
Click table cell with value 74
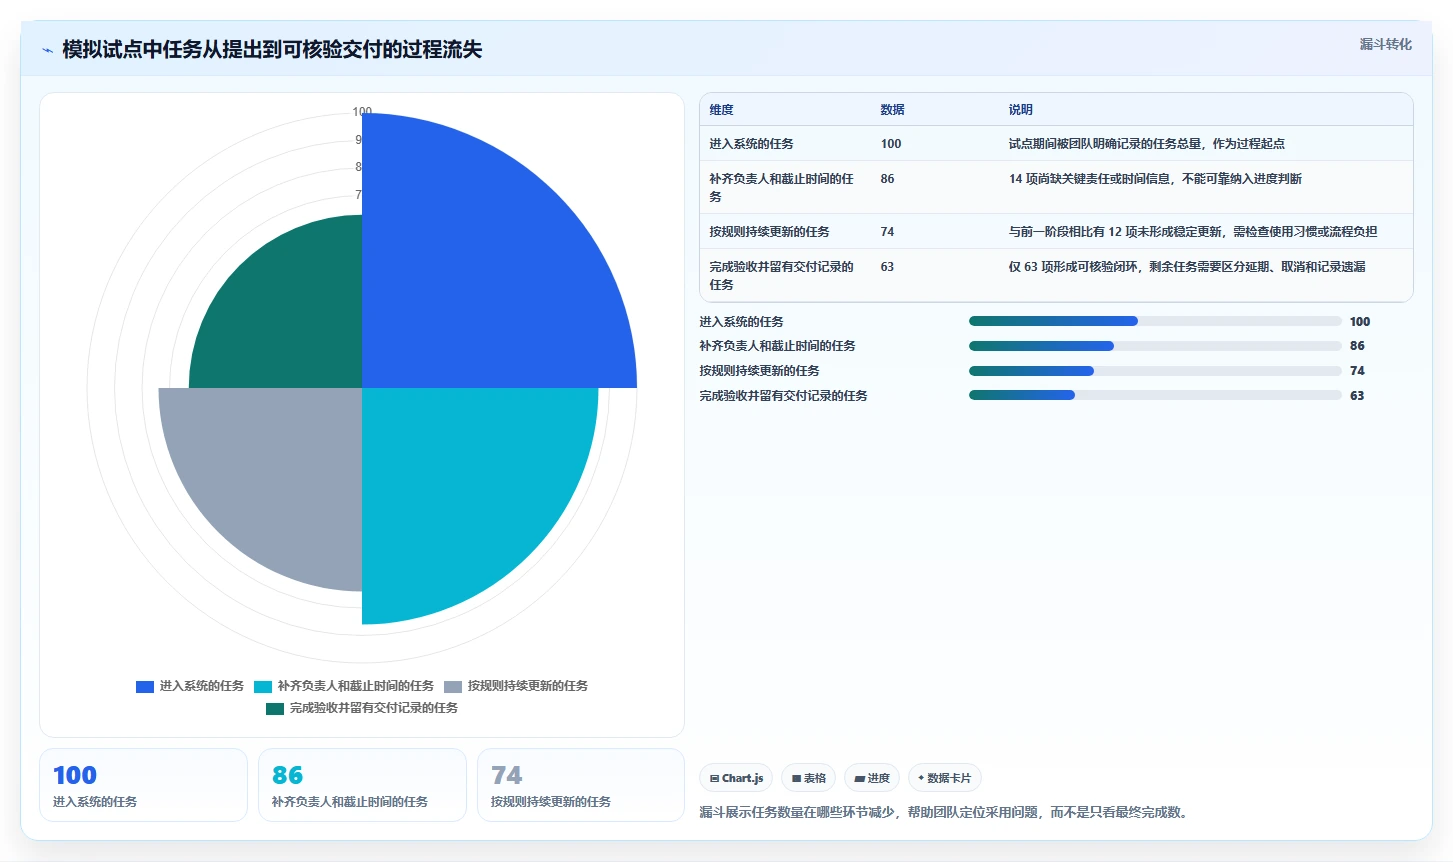[x=887, y=232]
